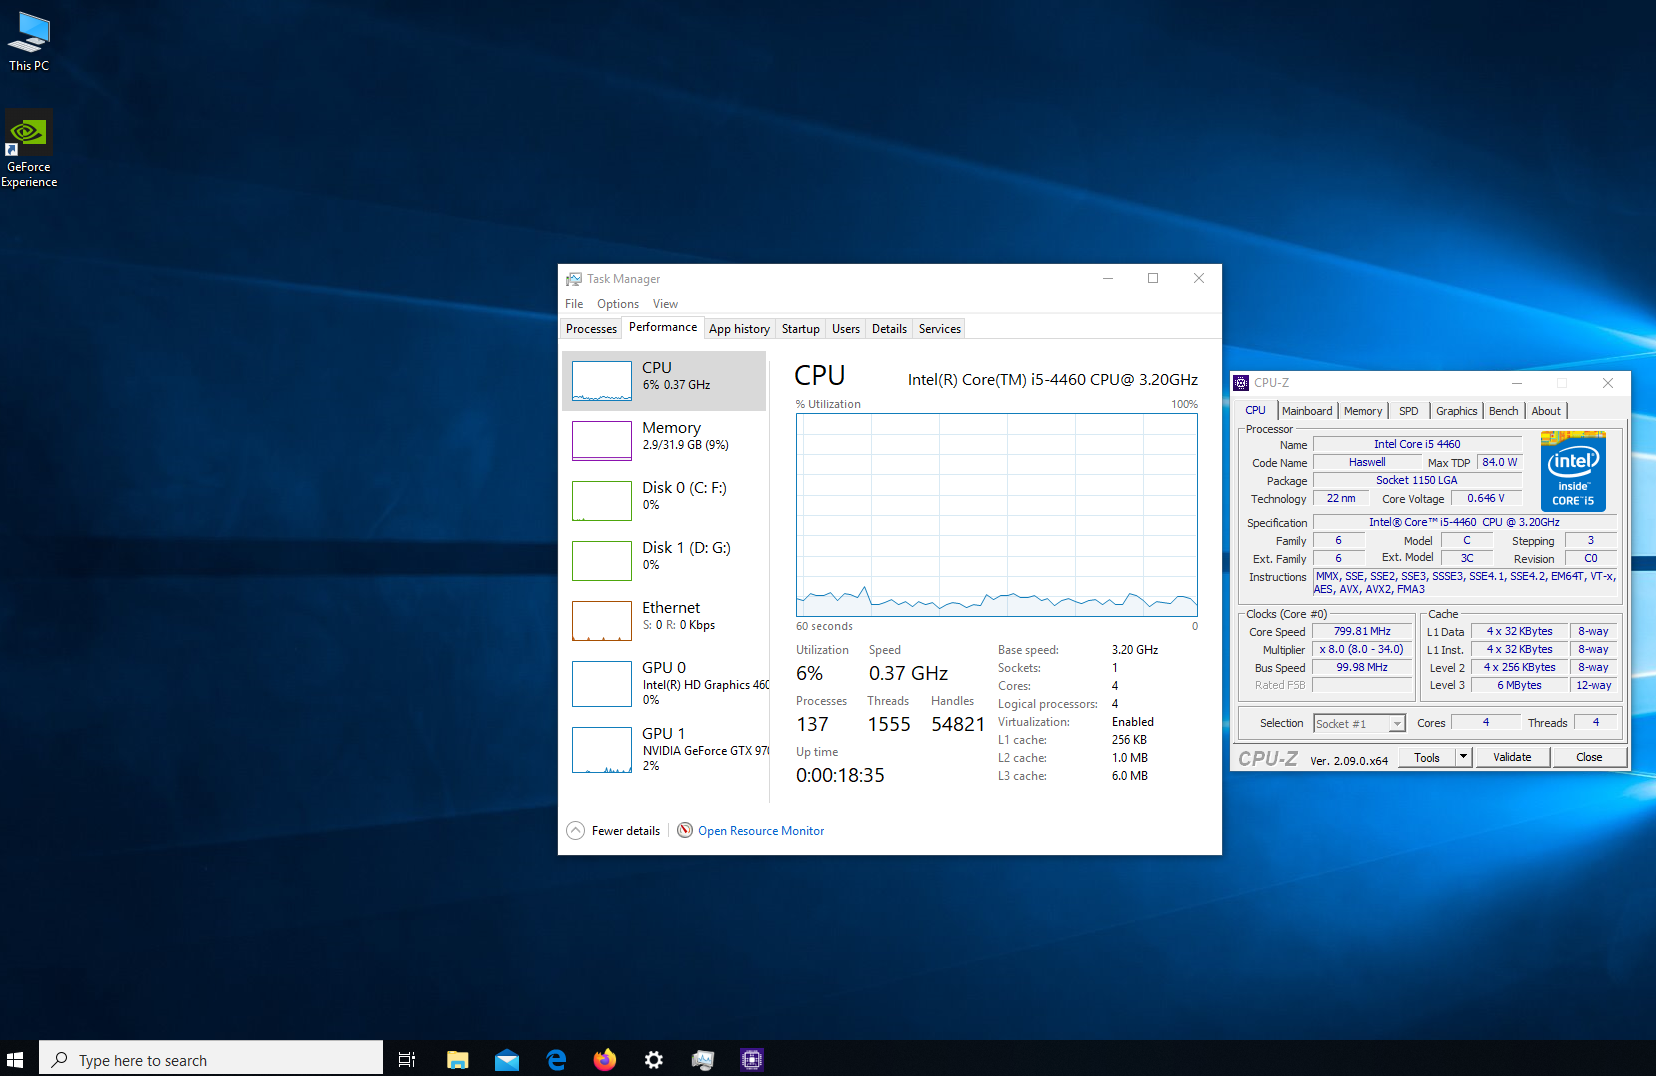Open Settings gear in taskbar

pos(654,1059)
